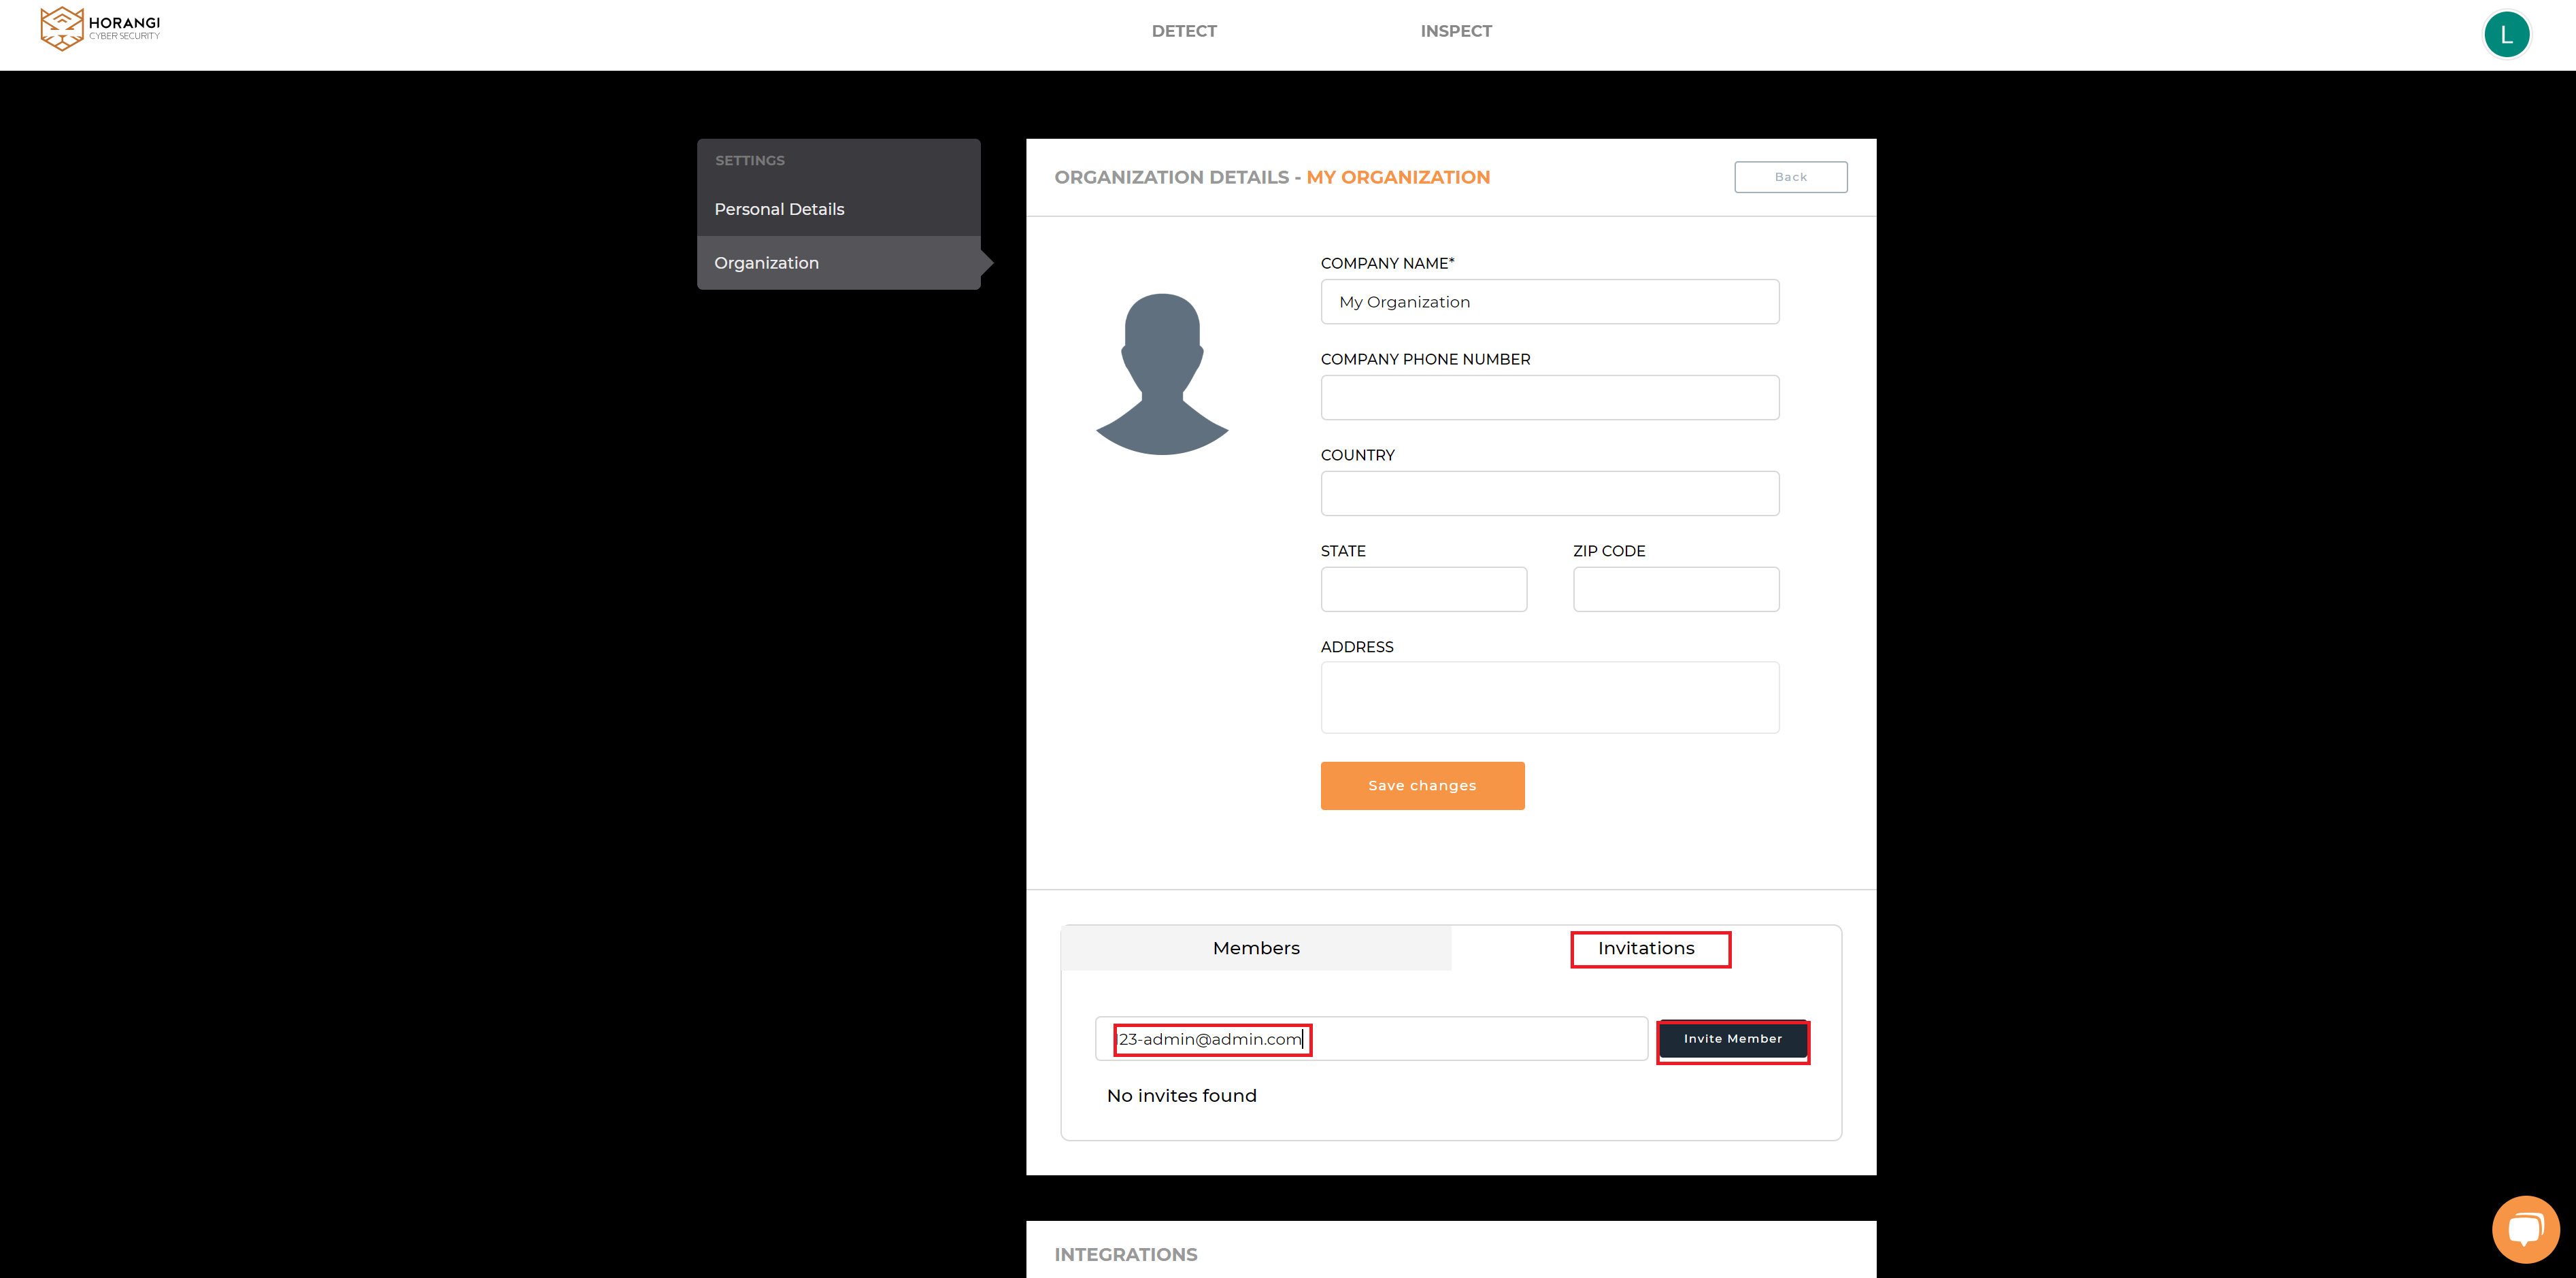Click the organization avatar placeholder image

click(x=1162, y=374)
